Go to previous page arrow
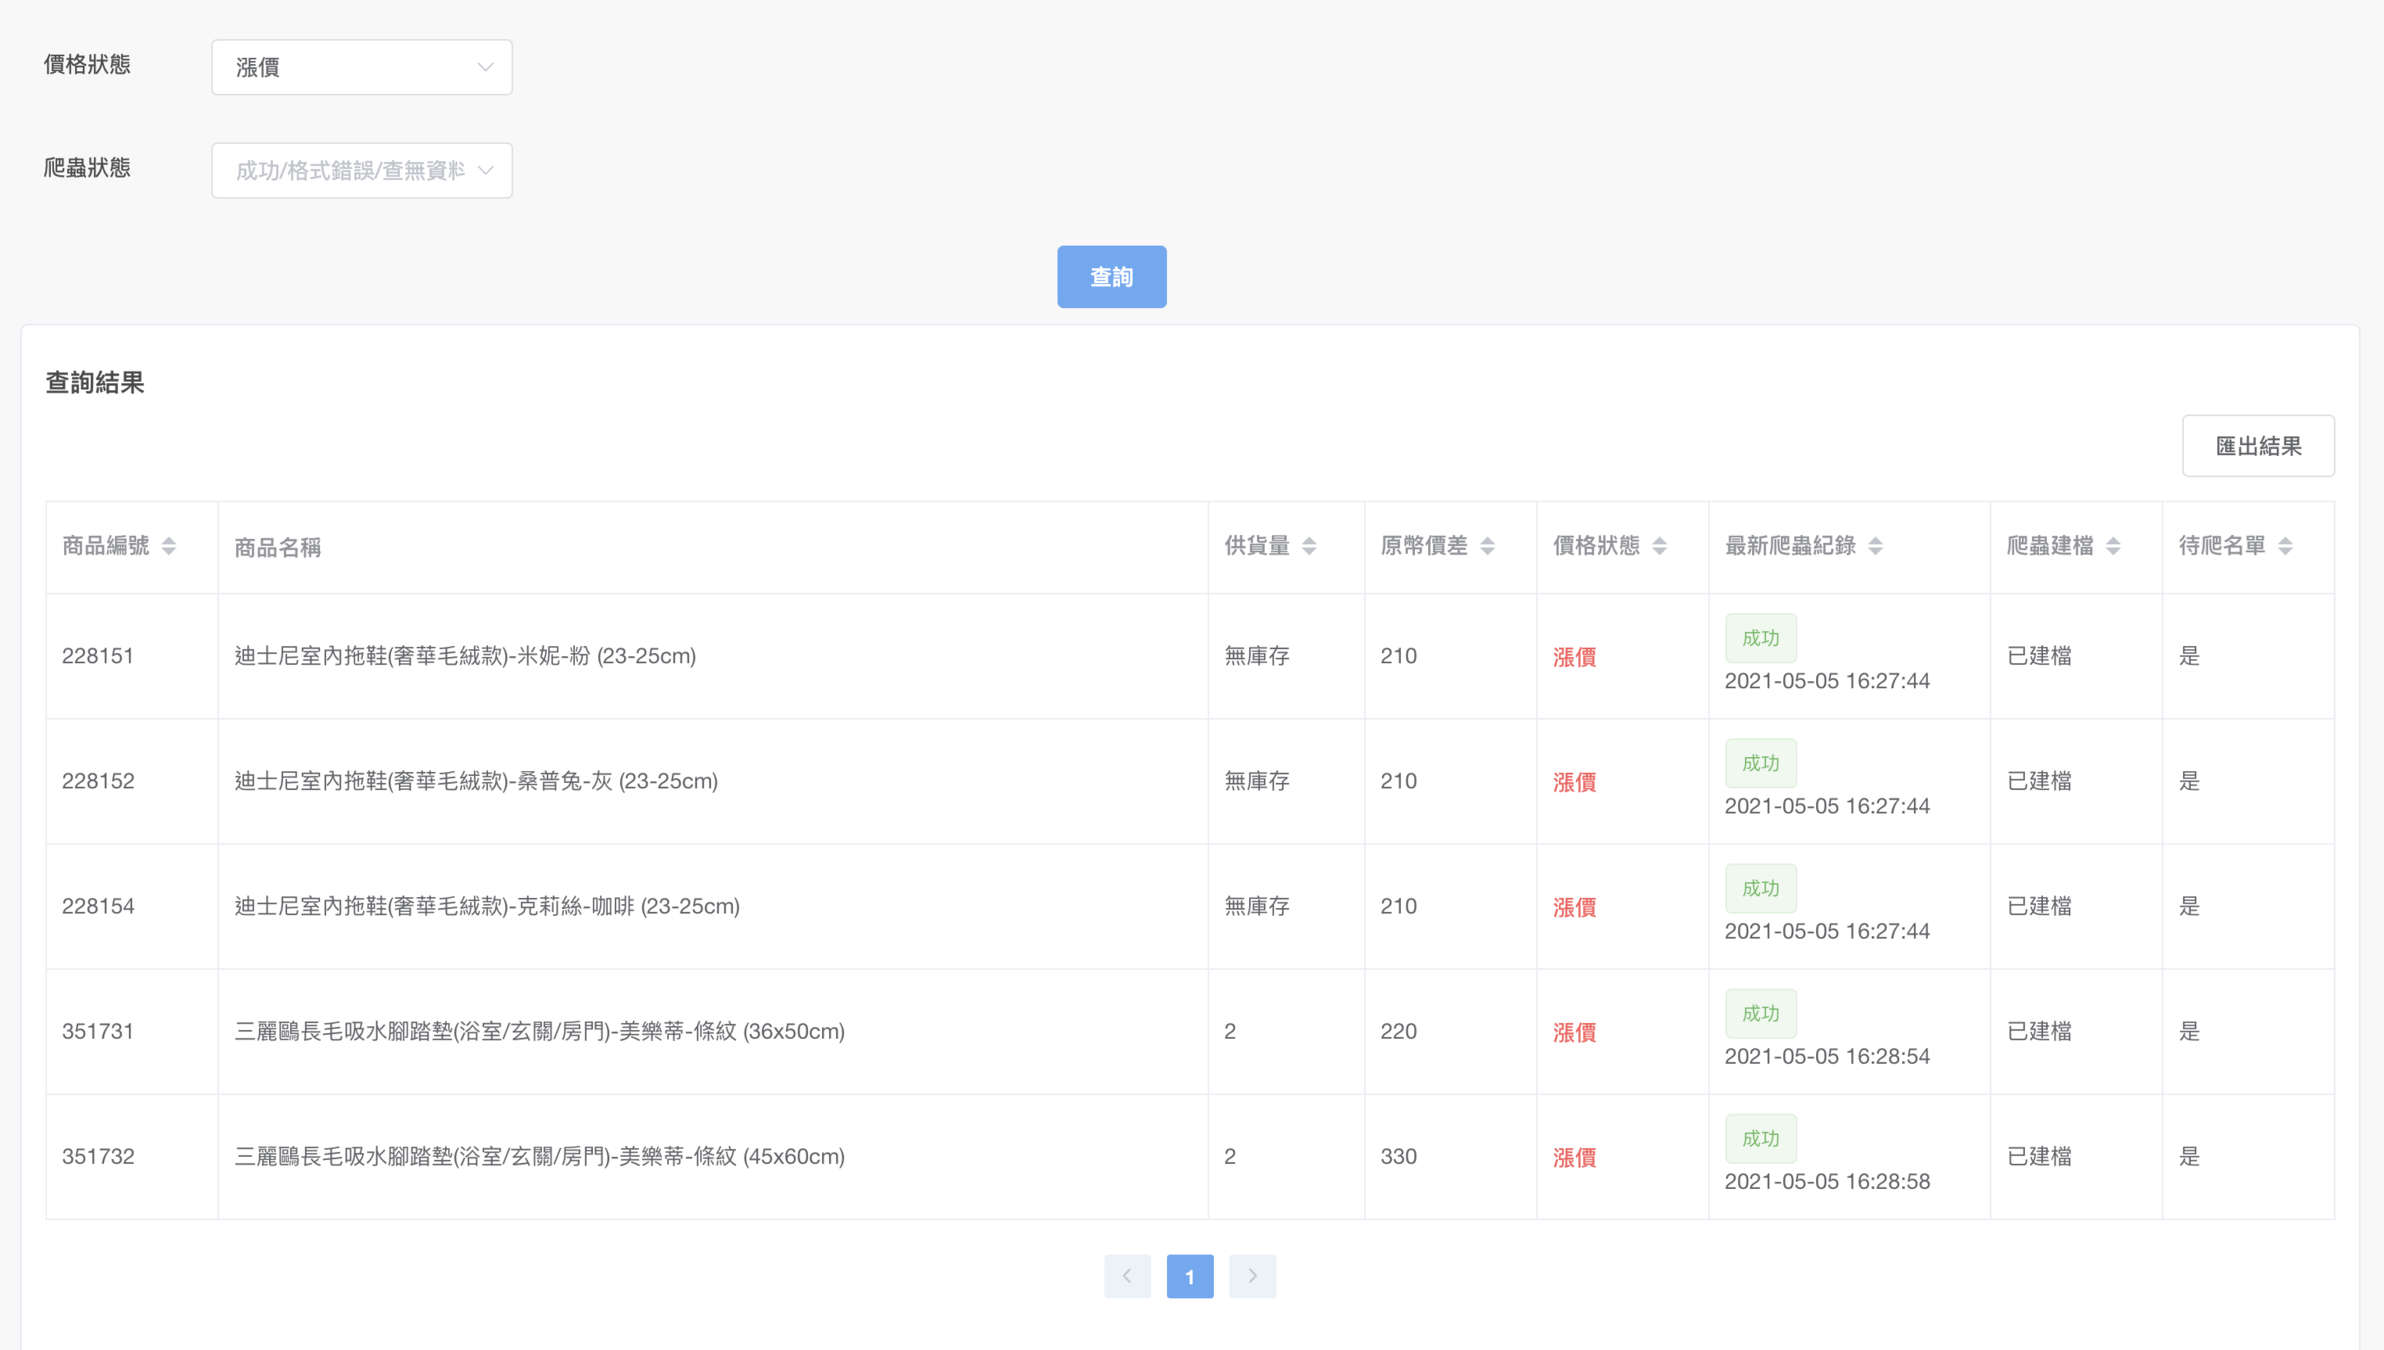 pyautogui.click(x=1127, y=1276)
